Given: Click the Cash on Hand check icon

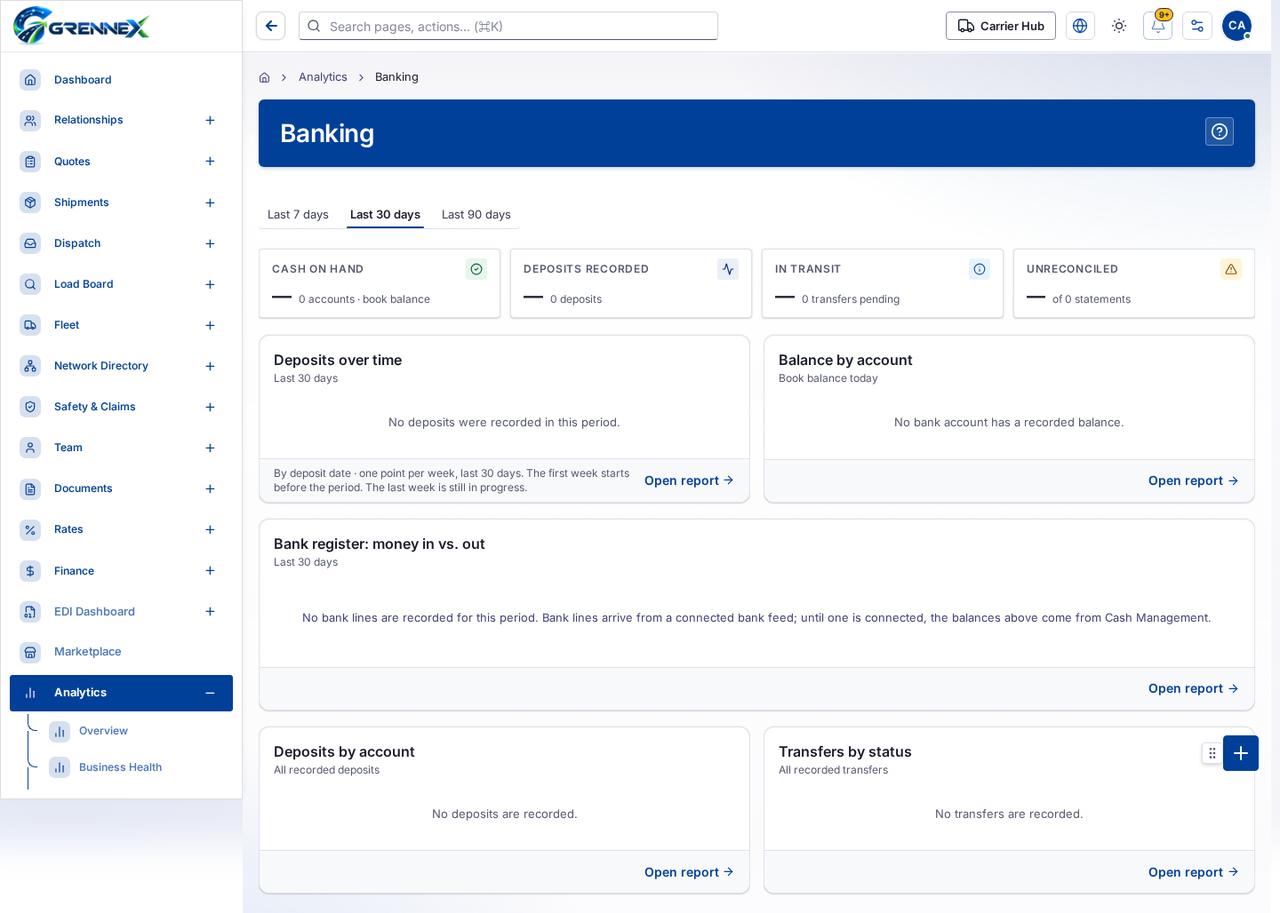Looking at the screenshot, I should coord(476,269).
